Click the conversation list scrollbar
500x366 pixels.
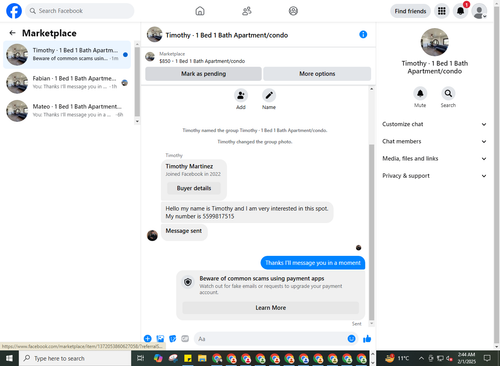click(137, 82)
